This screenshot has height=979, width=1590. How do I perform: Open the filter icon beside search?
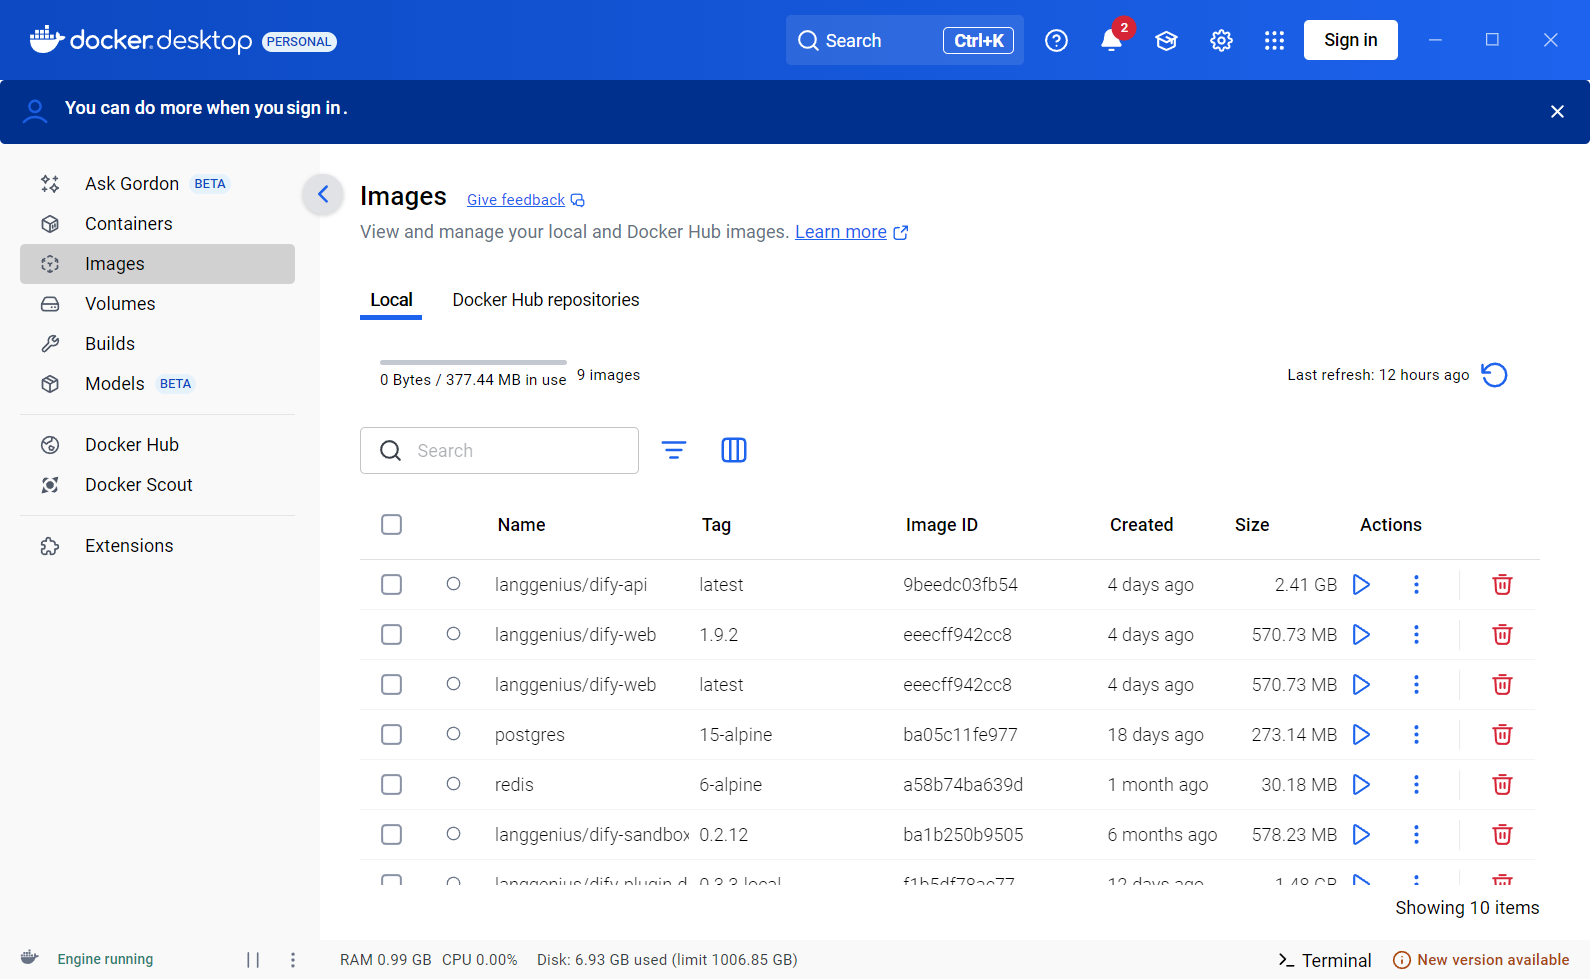pyautogui.click(x=674, y=450)
